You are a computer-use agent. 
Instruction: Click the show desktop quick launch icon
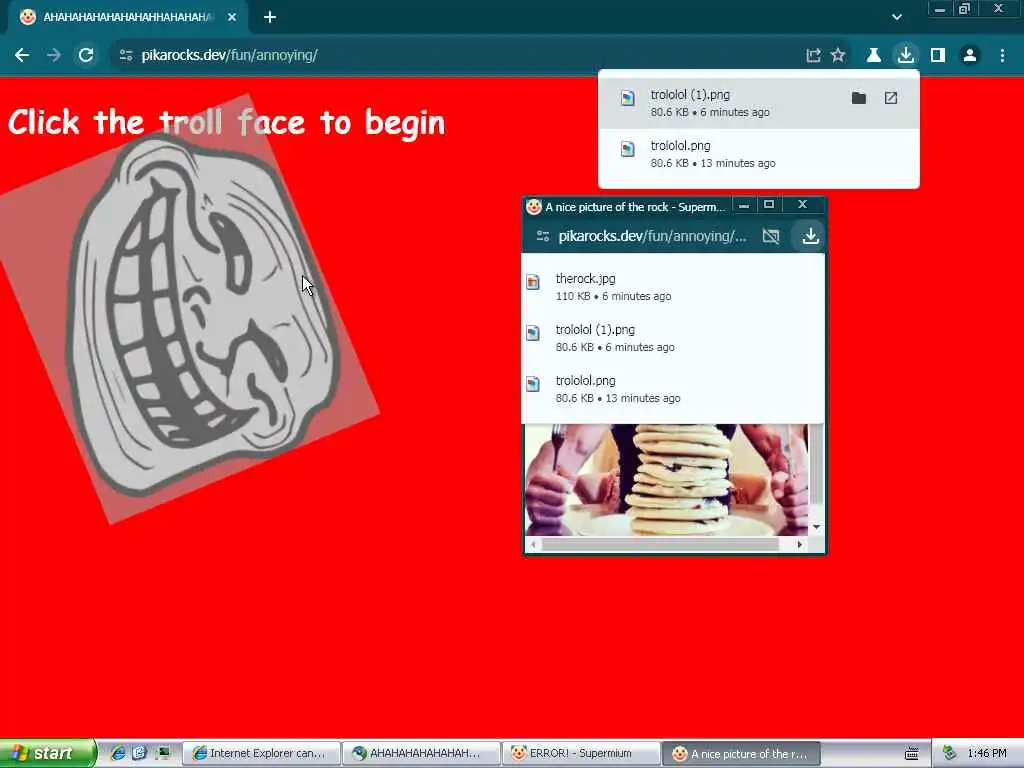coord(163,753)
